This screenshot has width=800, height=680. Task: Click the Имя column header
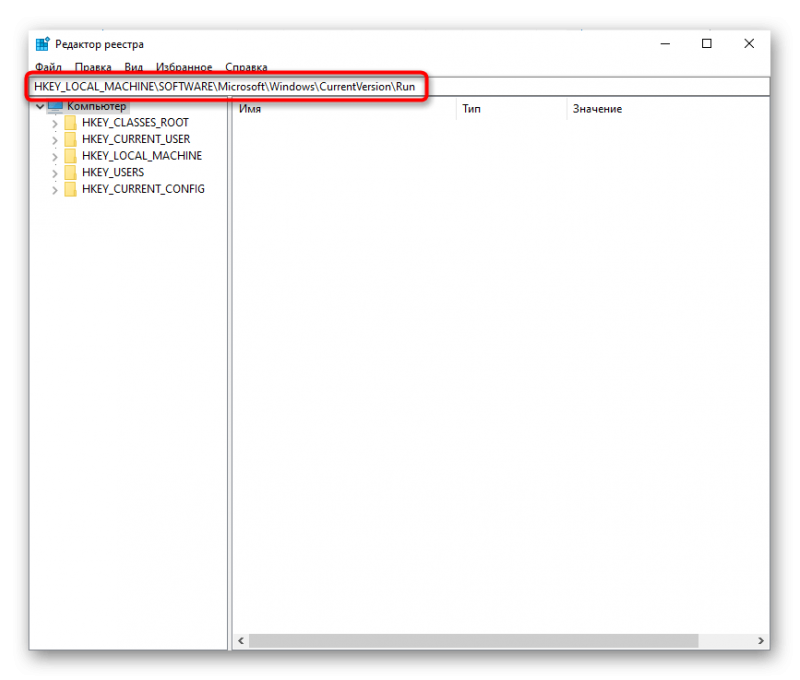(344, 109)
